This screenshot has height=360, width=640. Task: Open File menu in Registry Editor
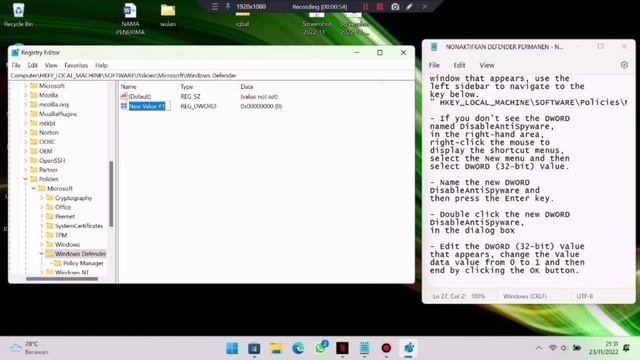(x=16, y=65)
